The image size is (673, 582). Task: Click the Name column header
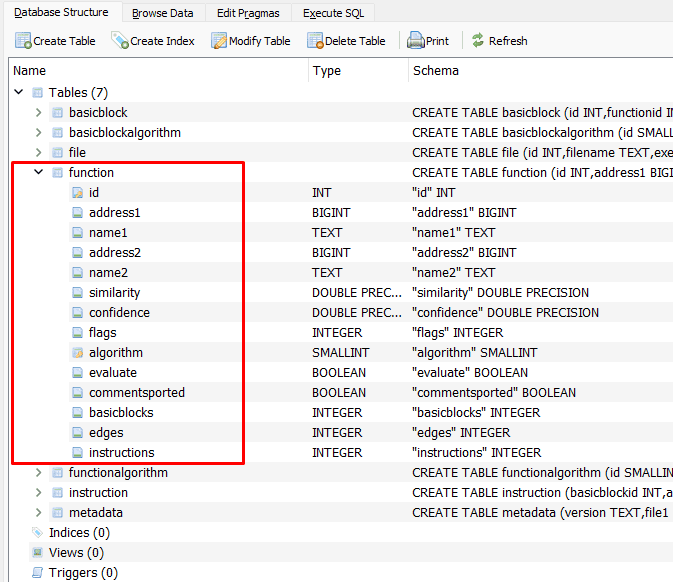(158, 70)
